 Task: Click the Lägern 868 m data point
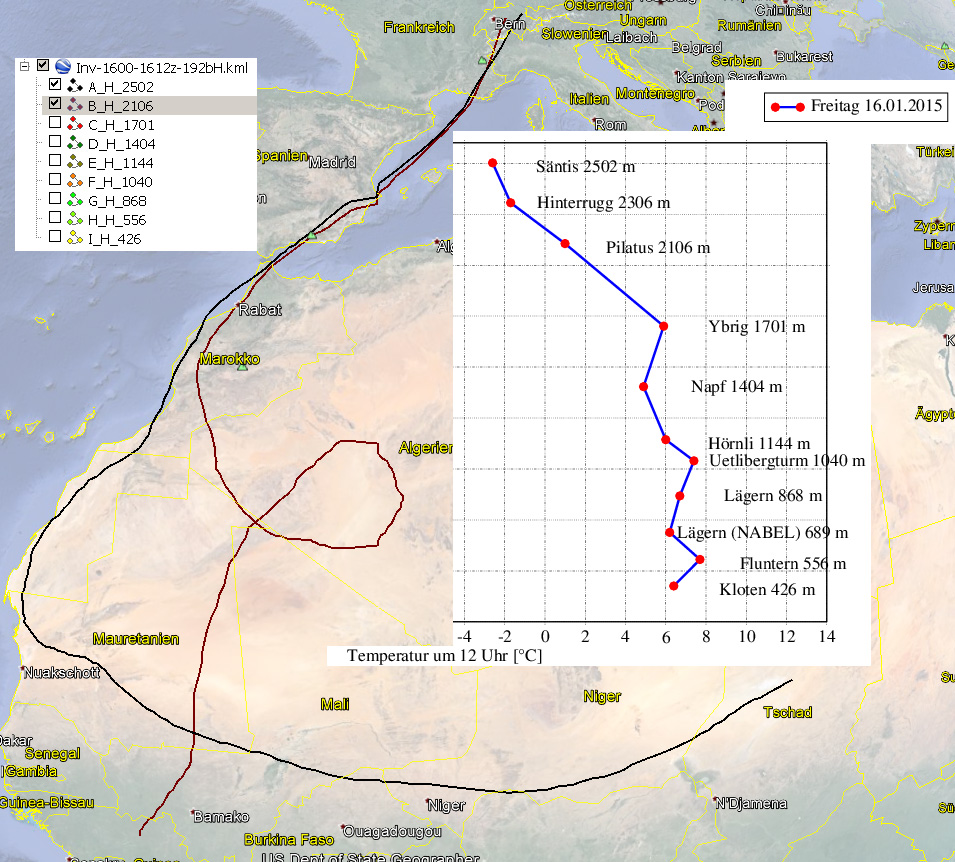680,496
